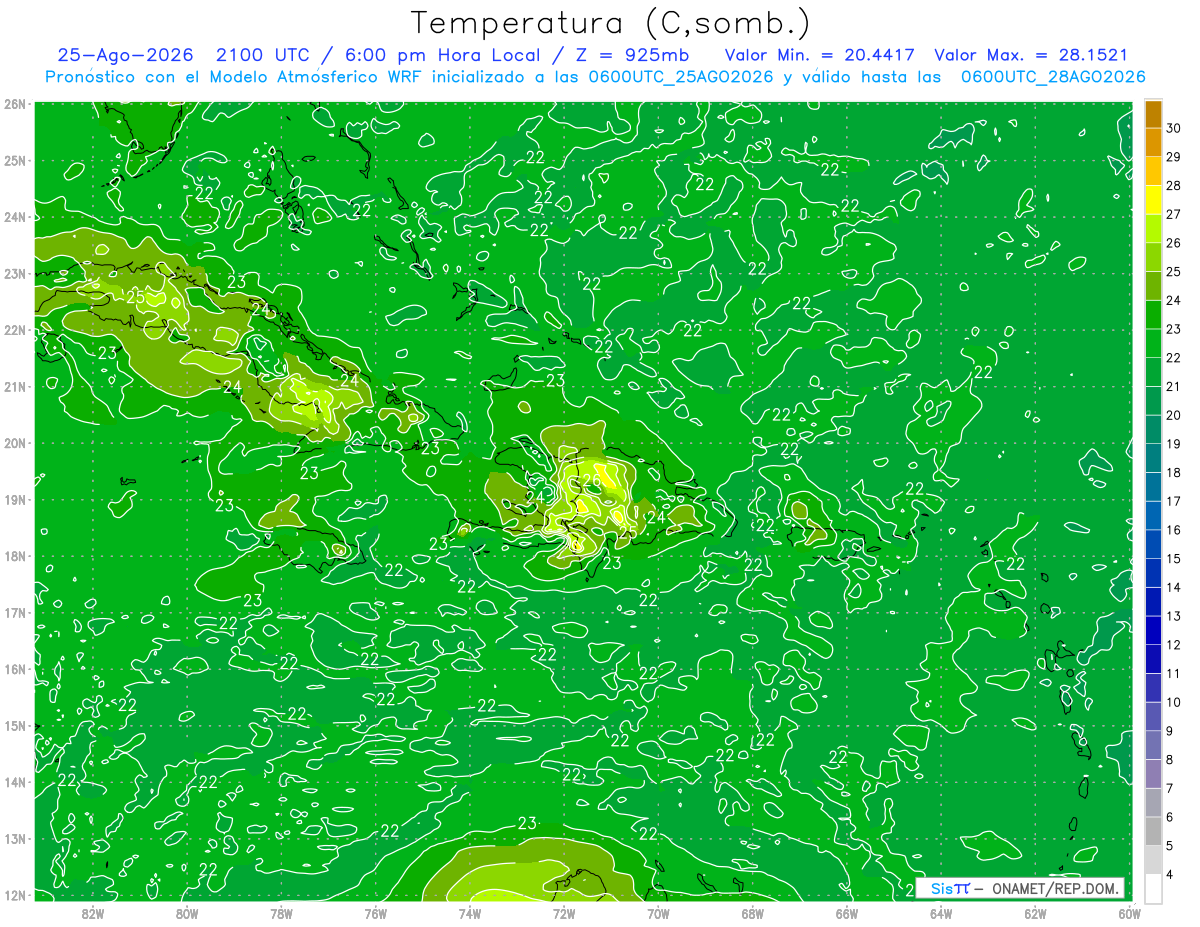The width and height of the screenshot is (1200, 927).
Task: Select the purple swatch between 7 and 8
Action: click(1153, 773)
